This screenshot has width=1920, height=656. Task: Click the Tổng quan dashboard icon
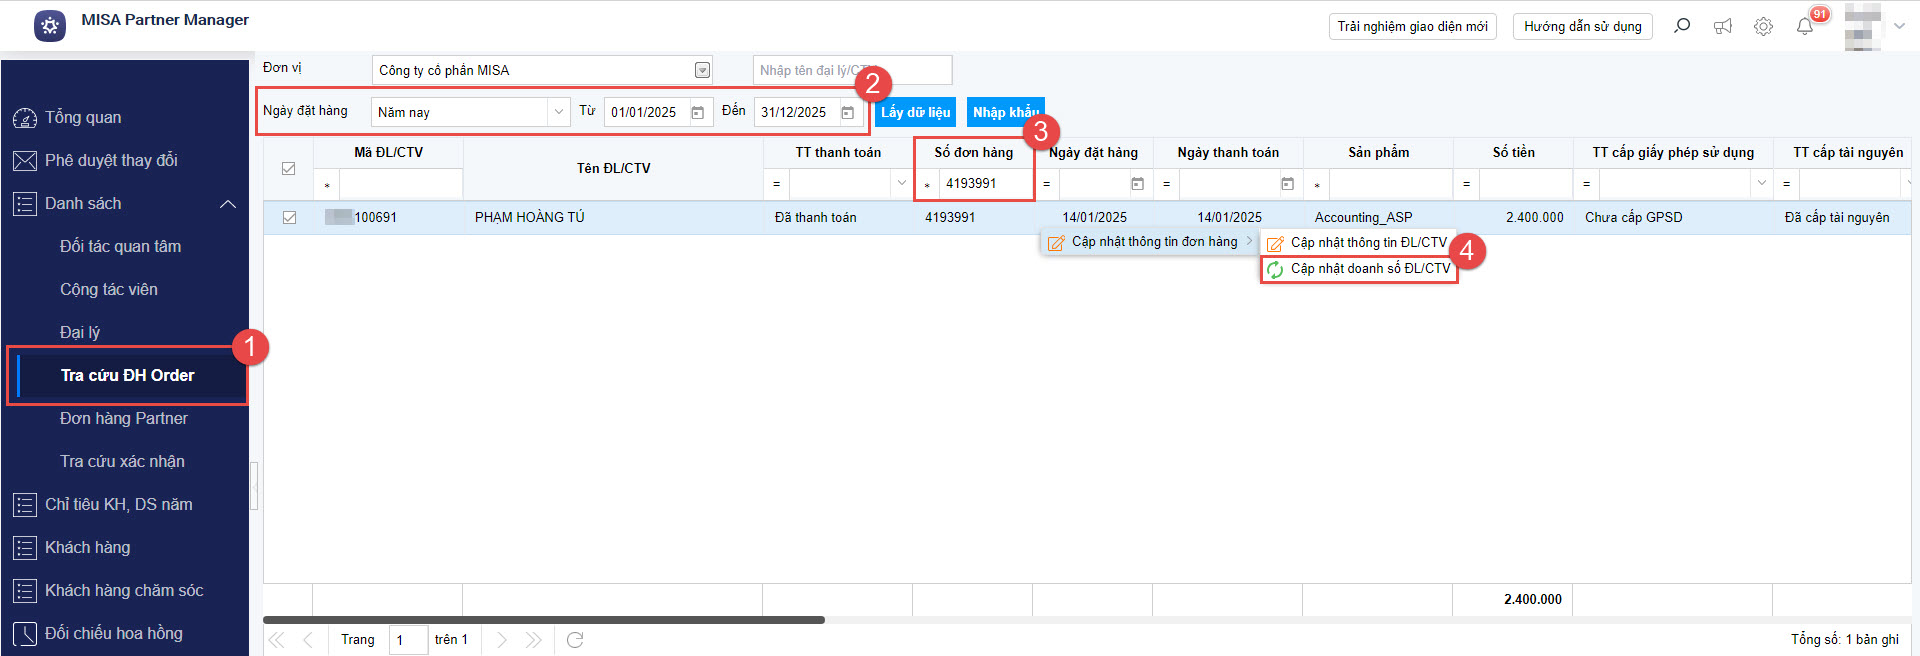(x=25, y=118)
